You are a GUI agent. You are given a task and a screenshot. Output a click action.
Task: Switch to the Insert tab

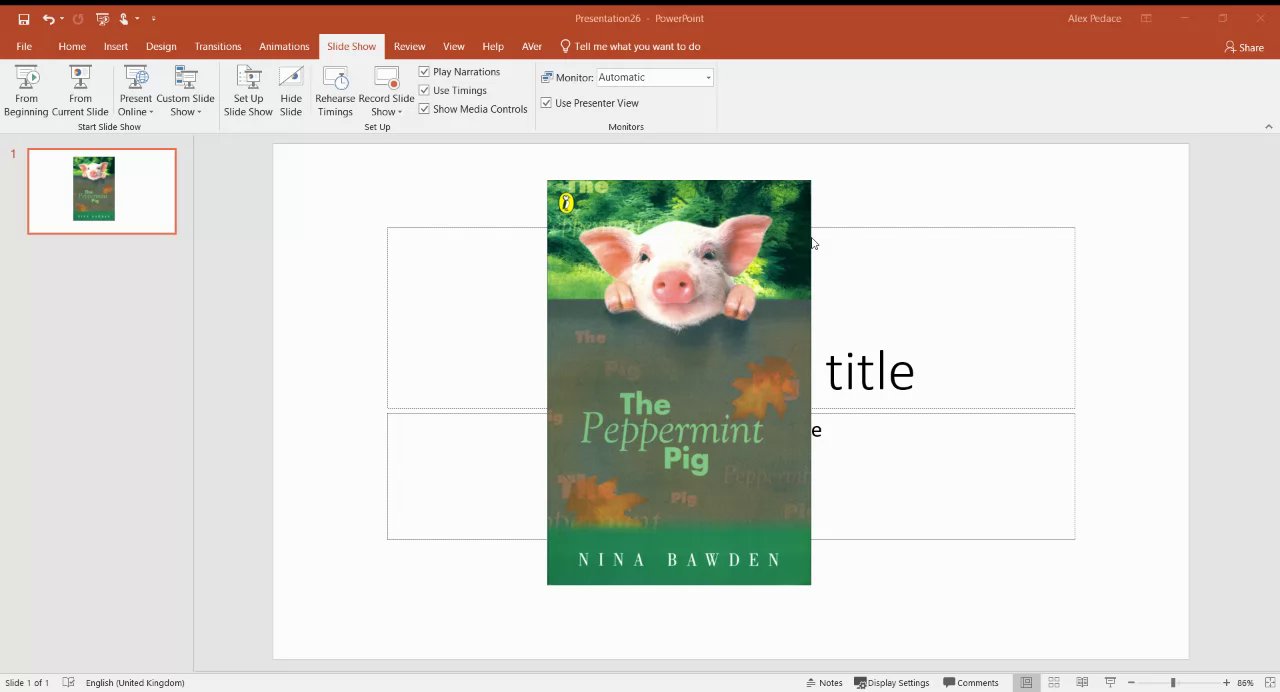pos(116,46)
